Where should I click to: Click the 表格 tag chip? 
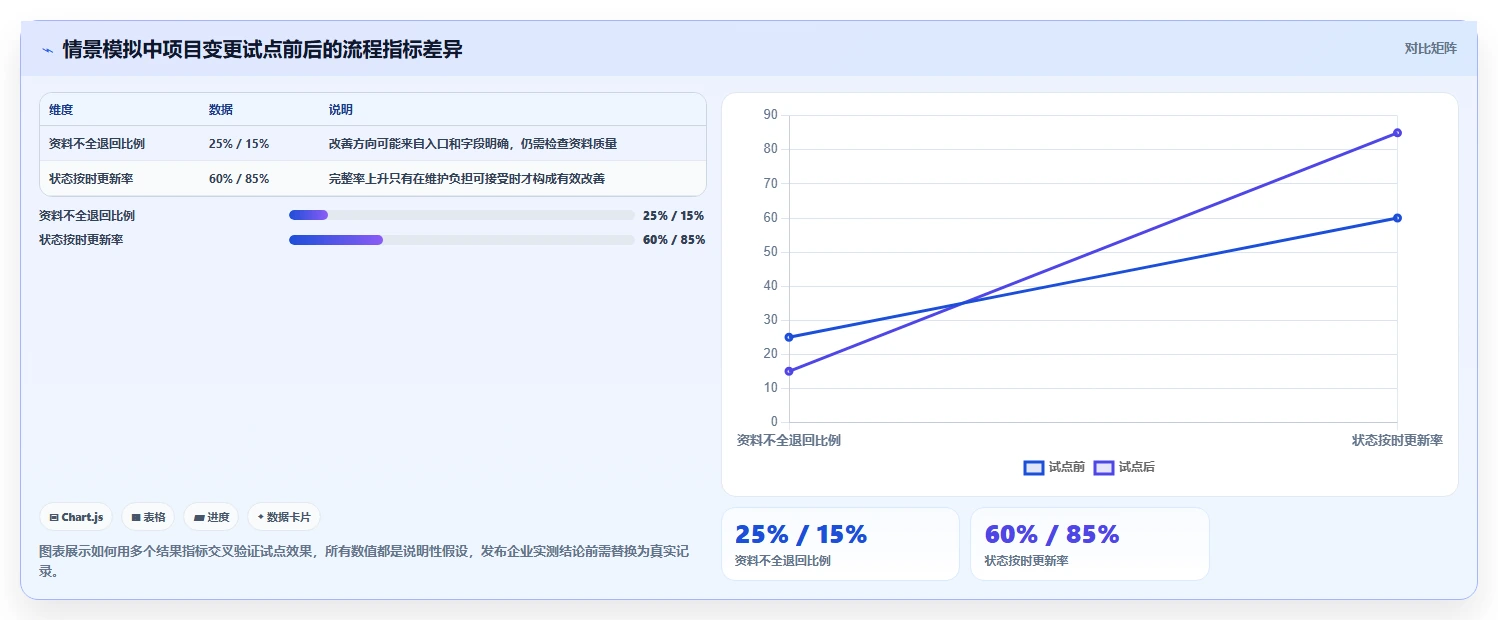click(x=148, y=517)
